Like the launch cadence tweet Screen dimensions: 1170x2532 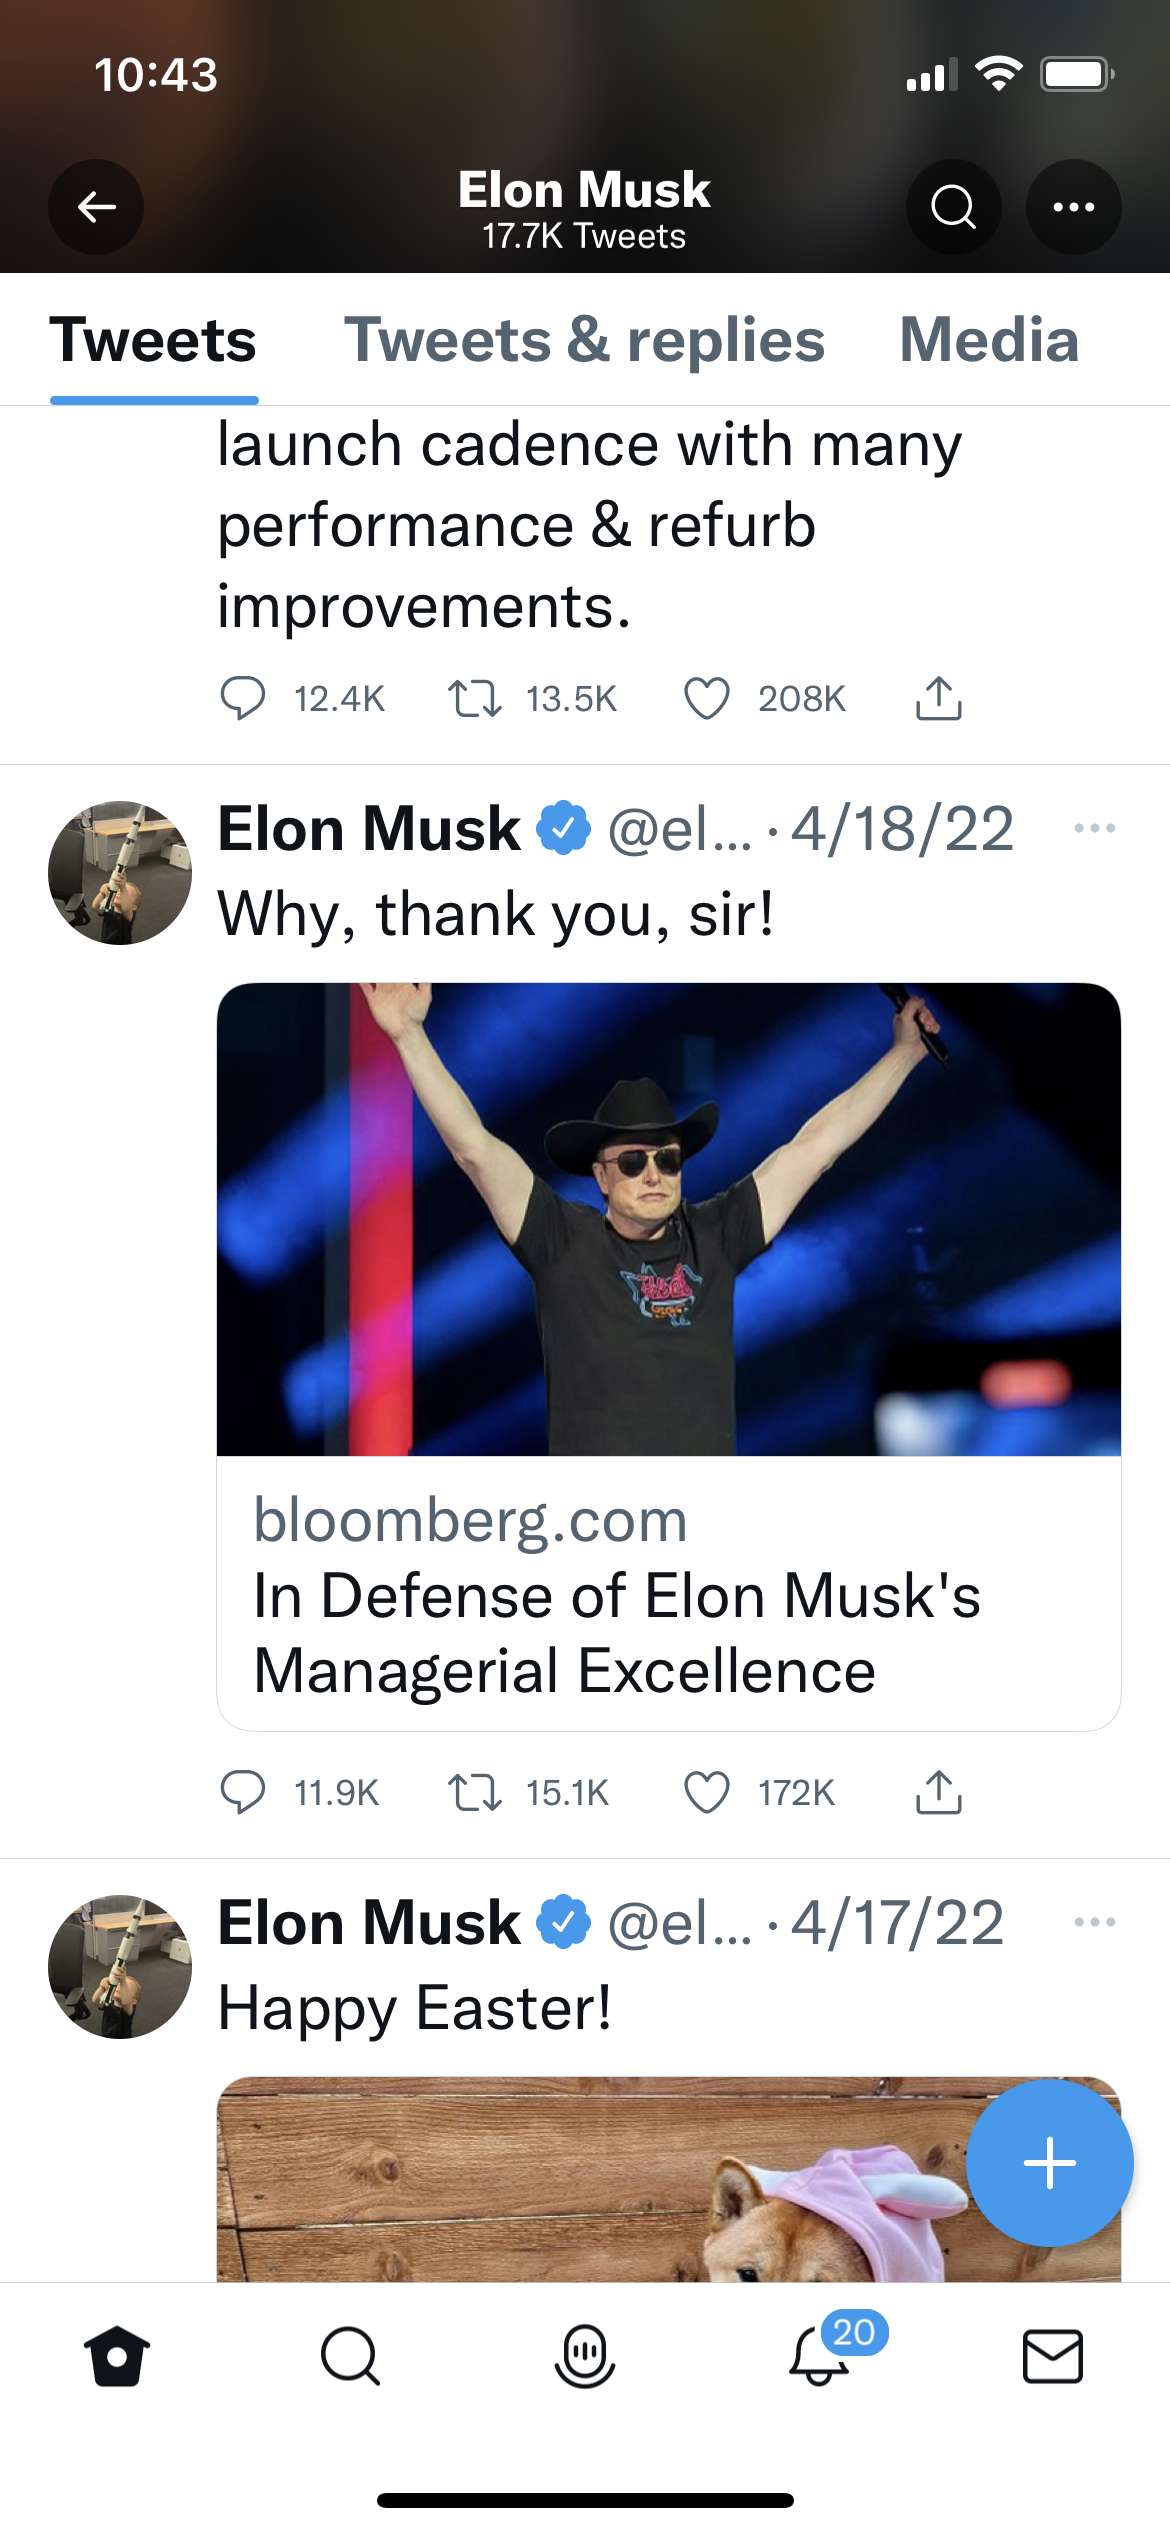[x=707, y=698]
